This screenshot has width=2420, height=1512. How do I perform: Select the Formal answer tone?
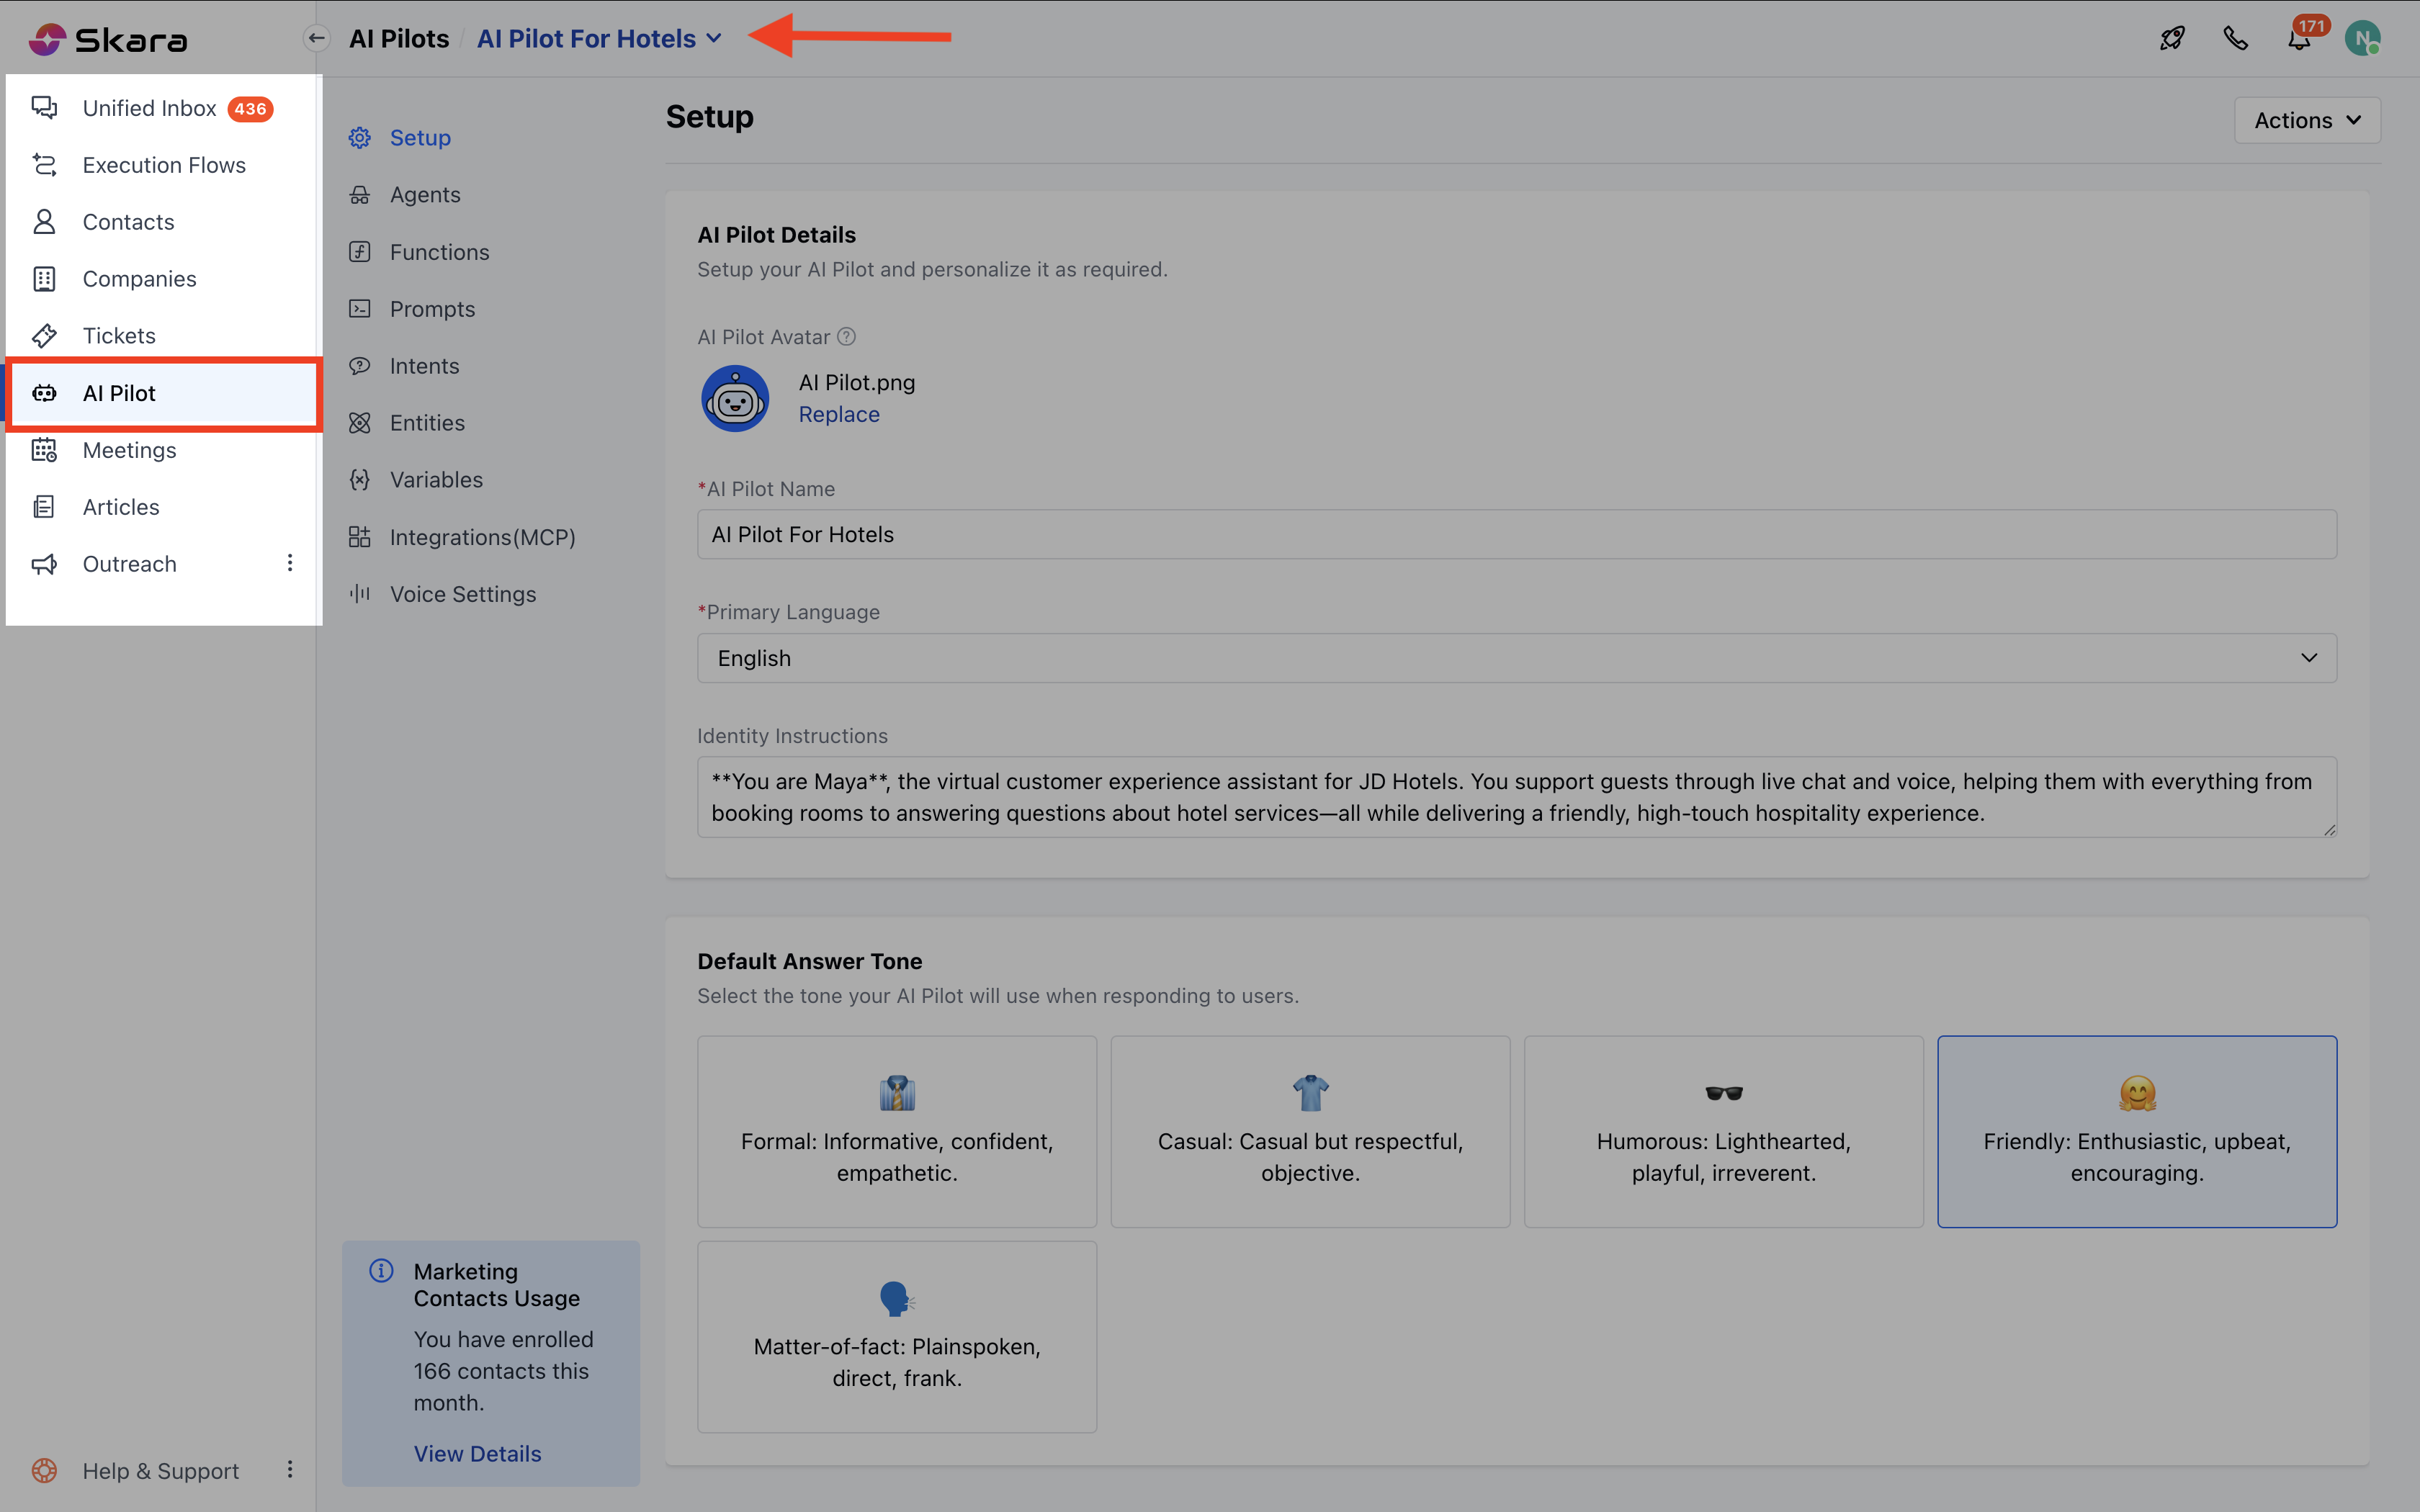[x=896, y=1131]
